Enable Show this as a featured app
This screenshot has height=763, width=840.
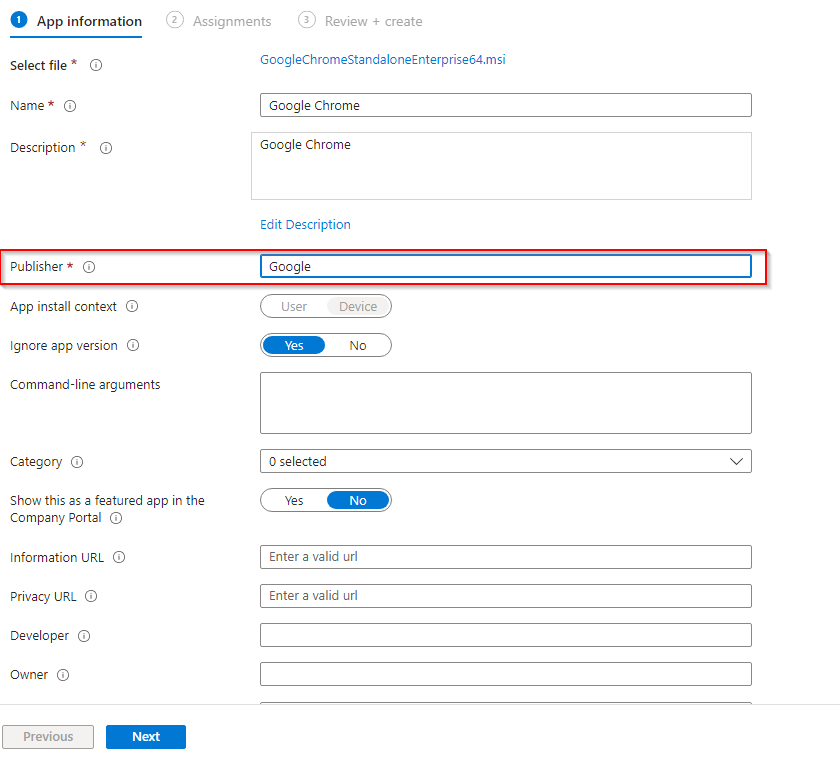(293, 500)
